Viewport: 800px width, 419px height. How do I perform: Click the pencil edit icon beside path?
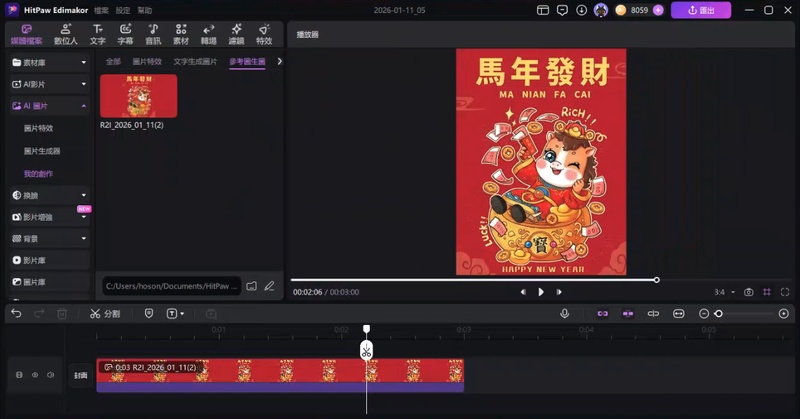pyautogui.click(x=269, y=286)
